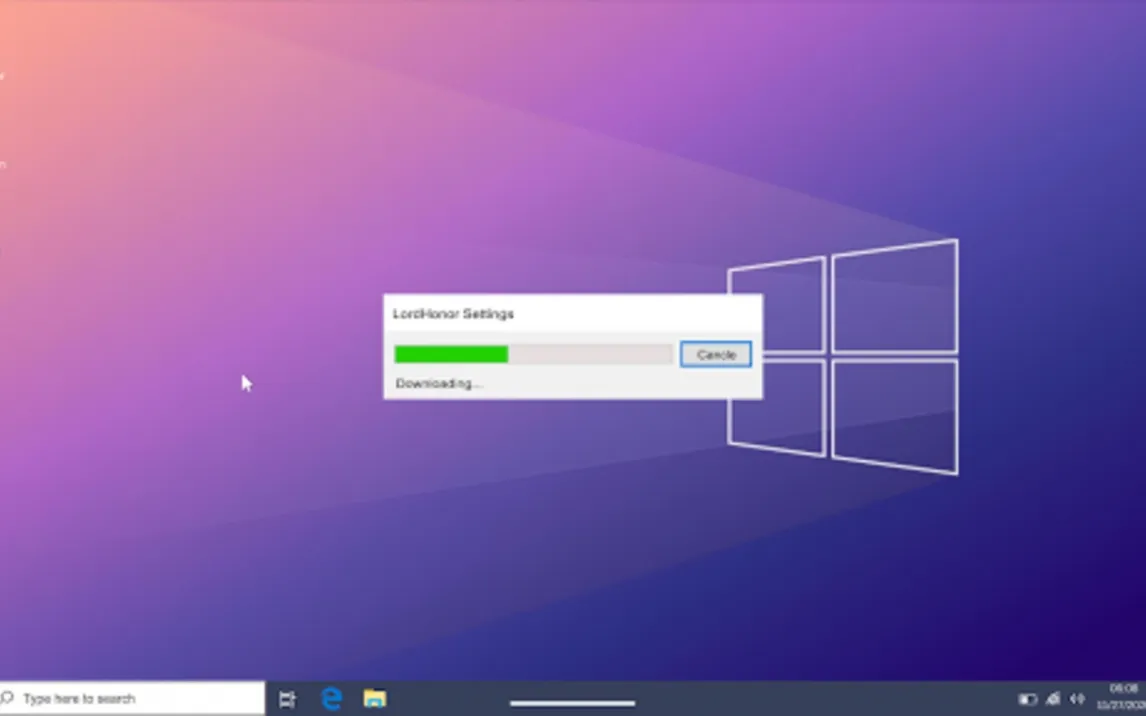Click the search magnifier icon in taskbar
The image size is (1146, 716).
(9, 699)
